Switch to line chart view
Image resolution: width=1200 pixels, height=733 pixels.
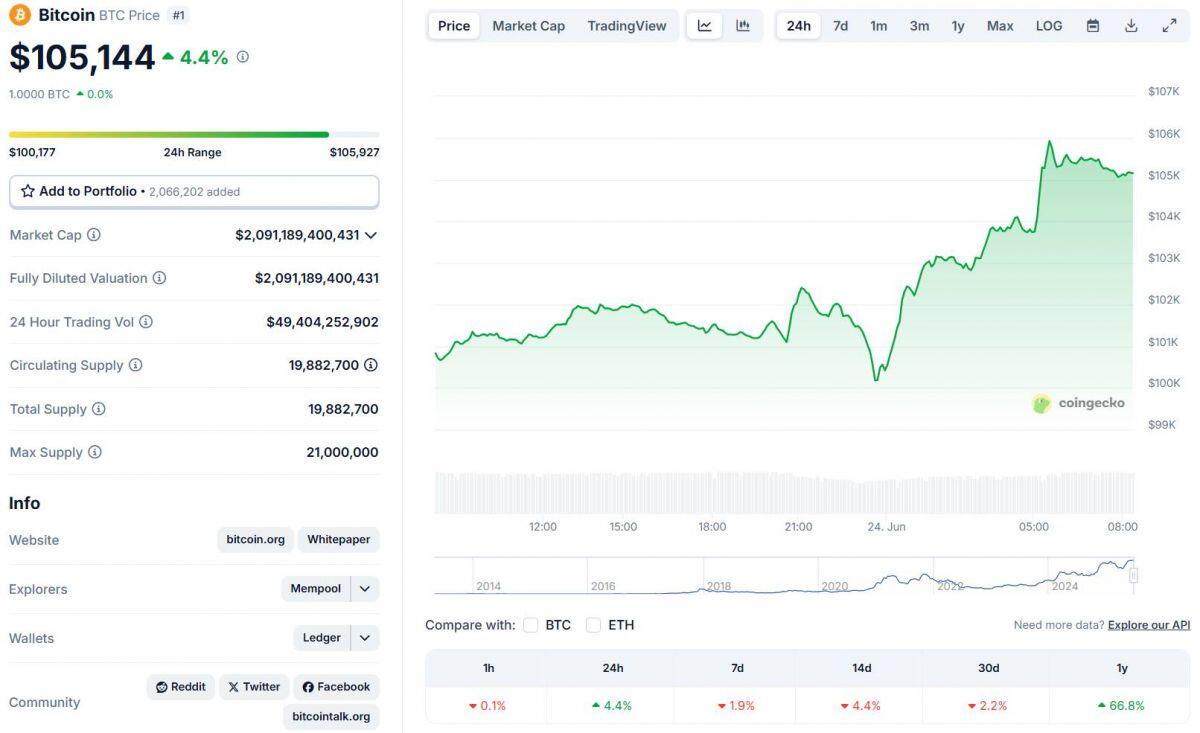705,26
